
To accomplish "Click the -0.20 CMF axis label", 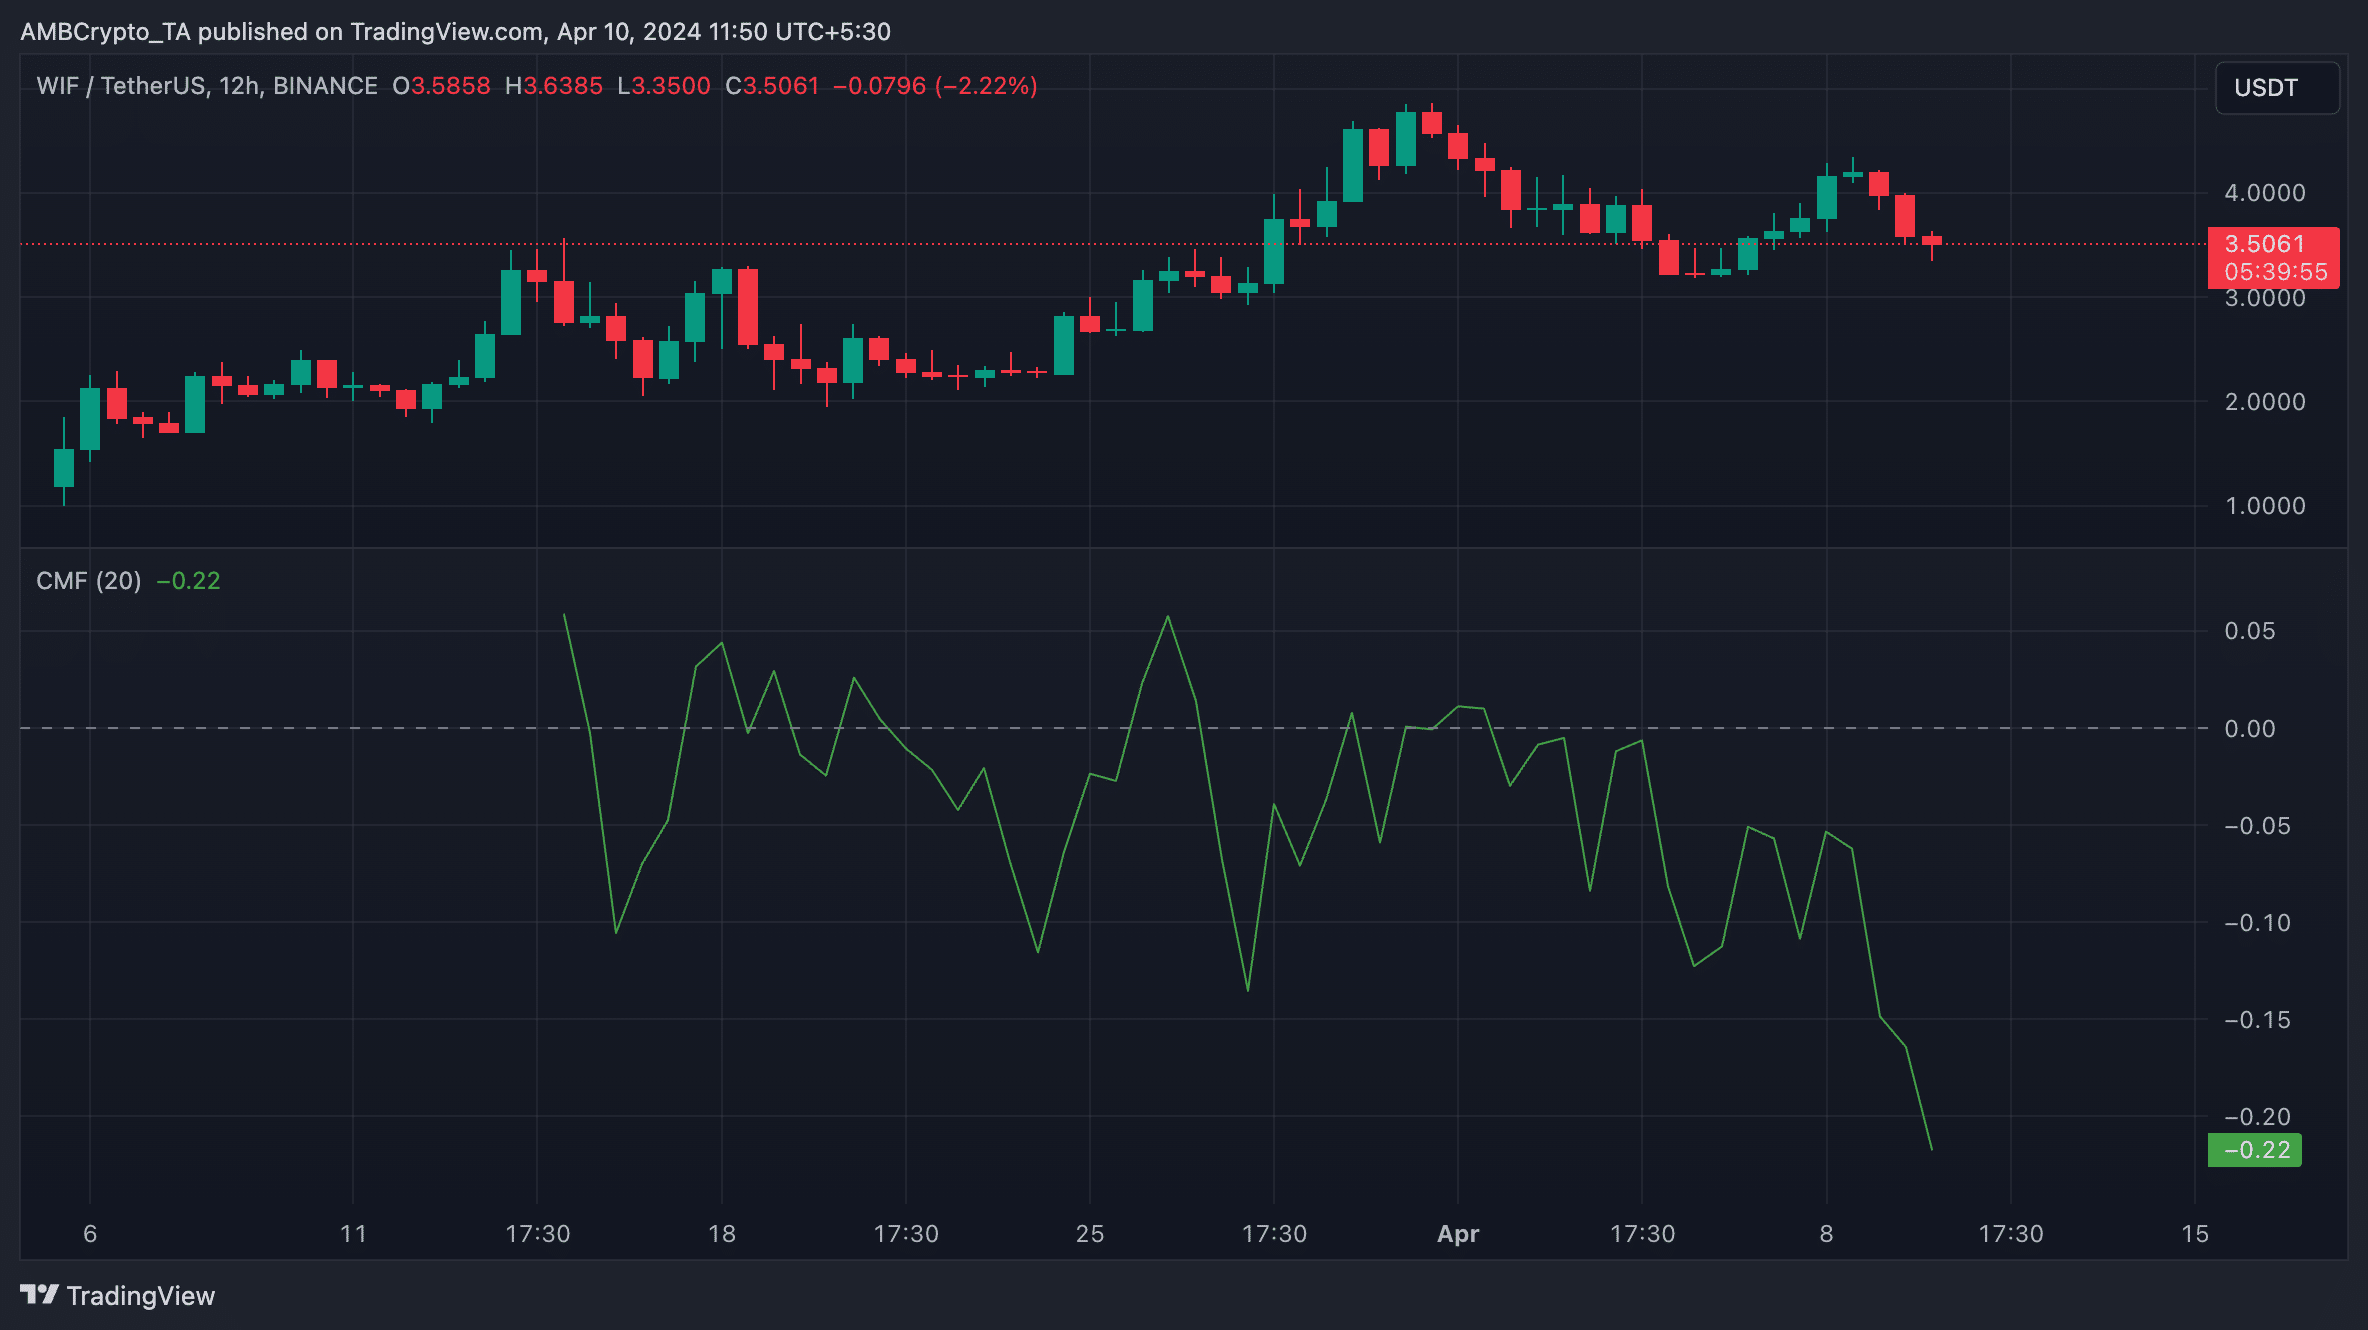I will 2256,1117.
